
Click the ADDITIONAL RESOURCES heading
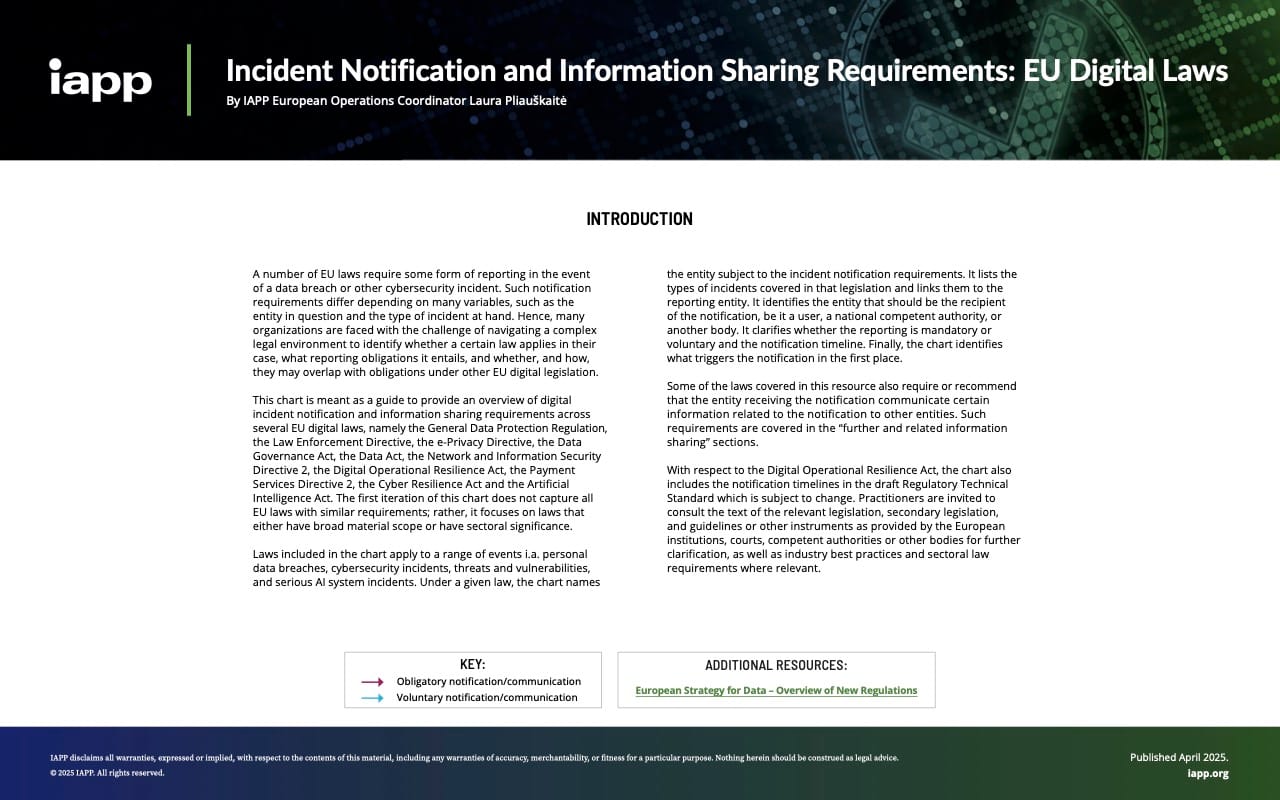coord(776,664)
